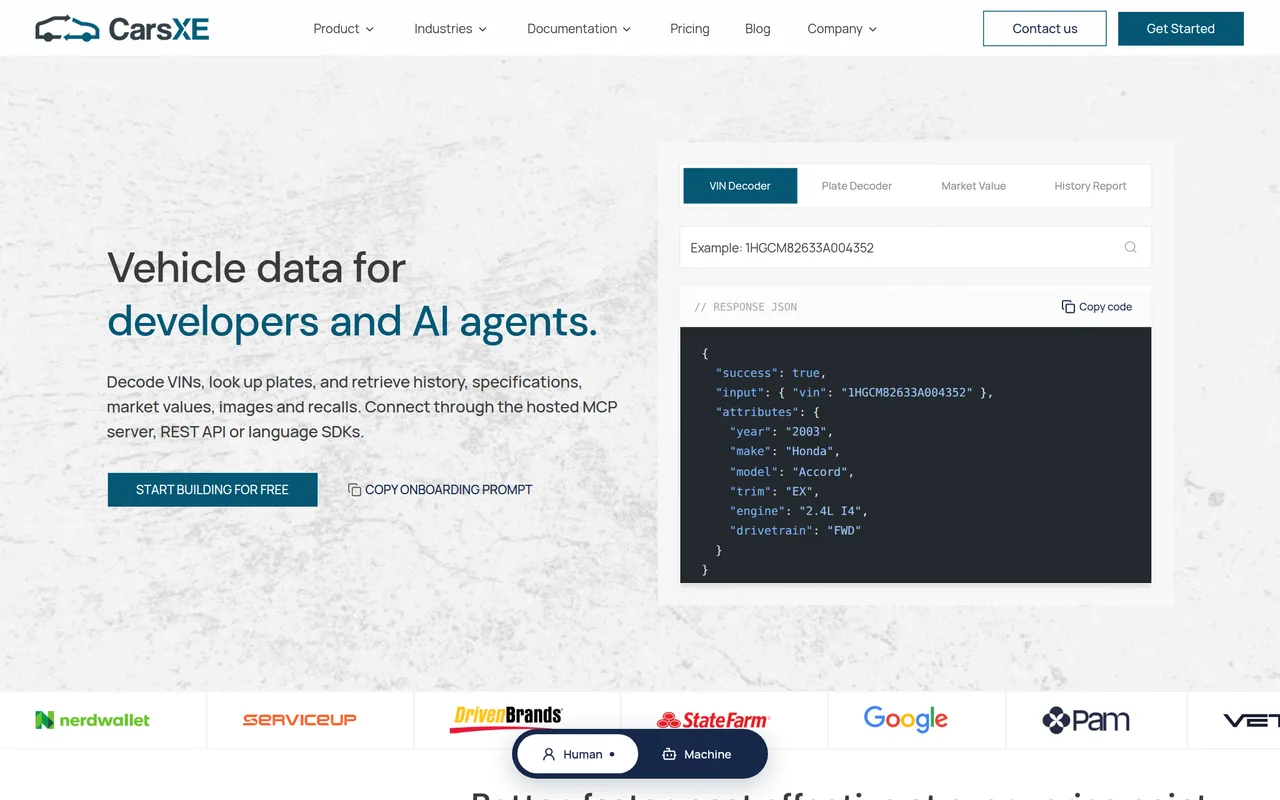Click the copy icon beside Copy code
Viewport: 1280px width, 800px height.
pyautogui.click(x=1068, y=307)
